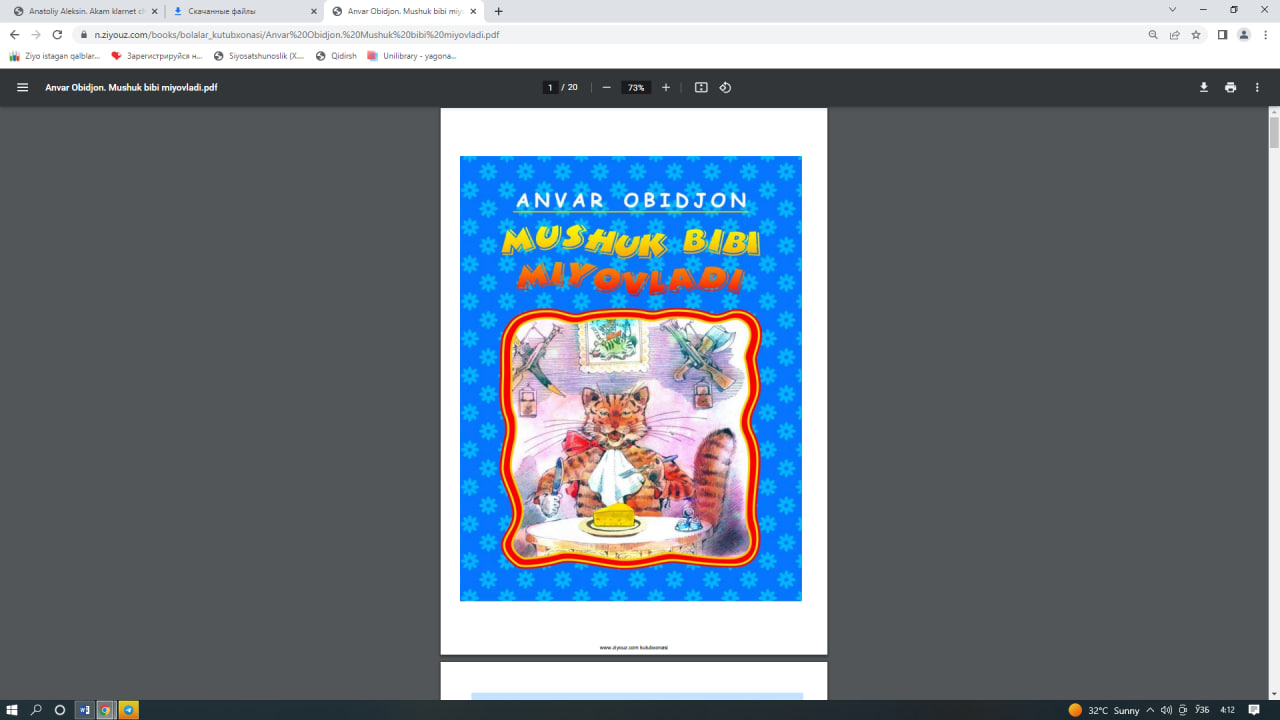Click the vertical scrollbar thumb
The width and height of the screenshot is (1280, 720).
[x=1274, y=132]
